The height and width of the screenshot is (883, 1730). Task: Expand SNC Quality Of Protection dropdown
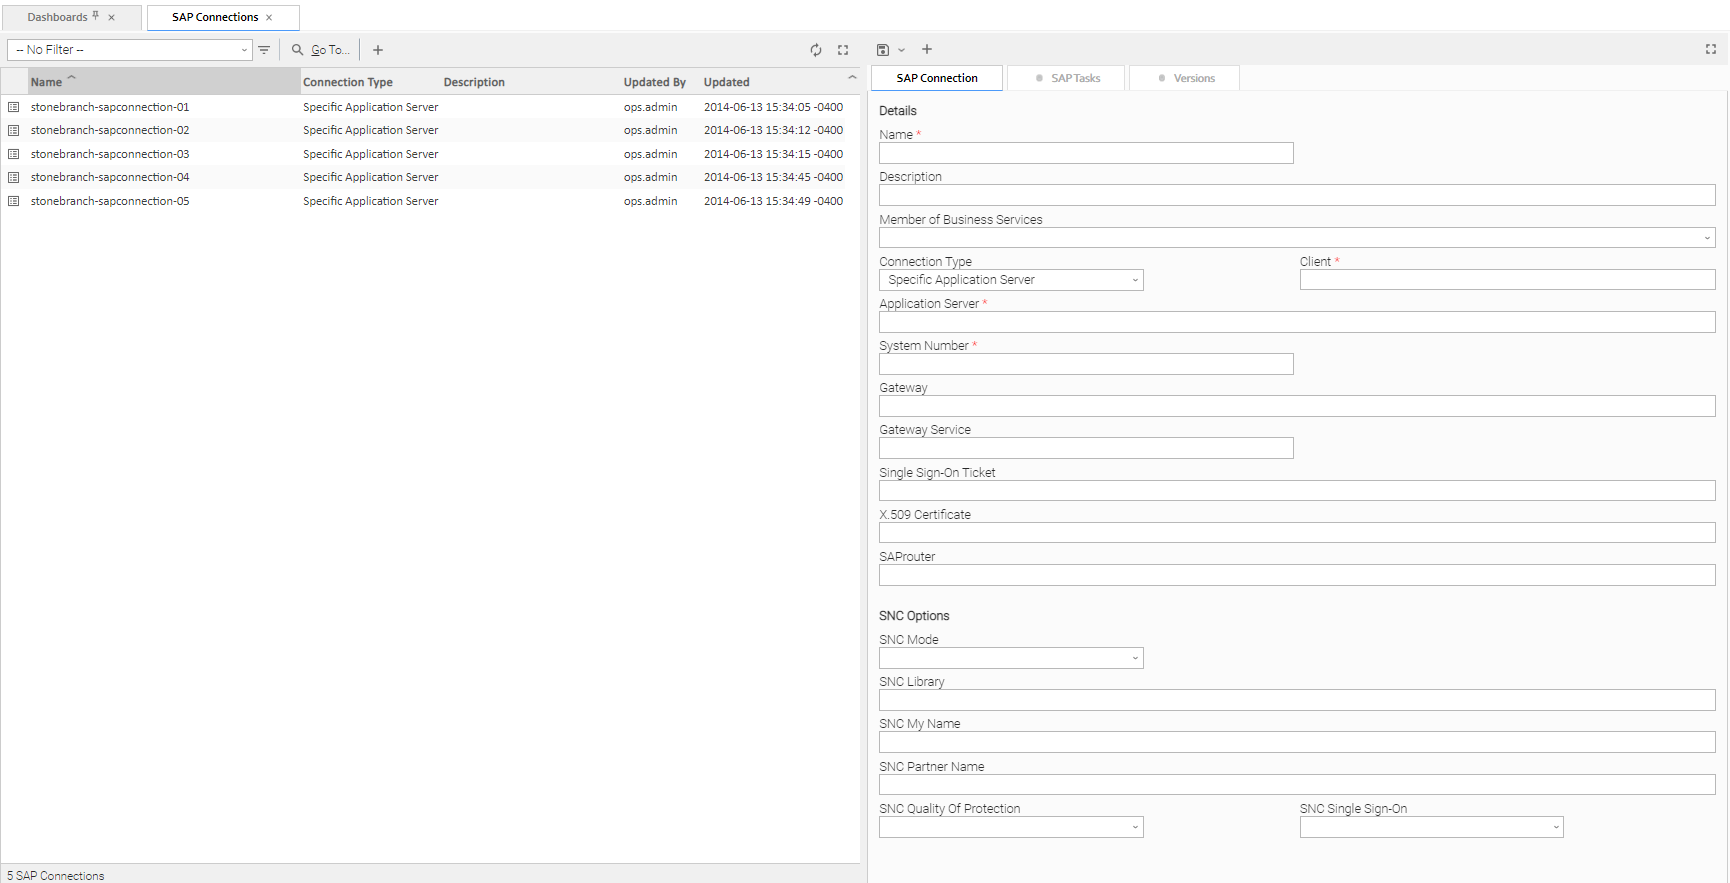click(x=1011, y=827)
